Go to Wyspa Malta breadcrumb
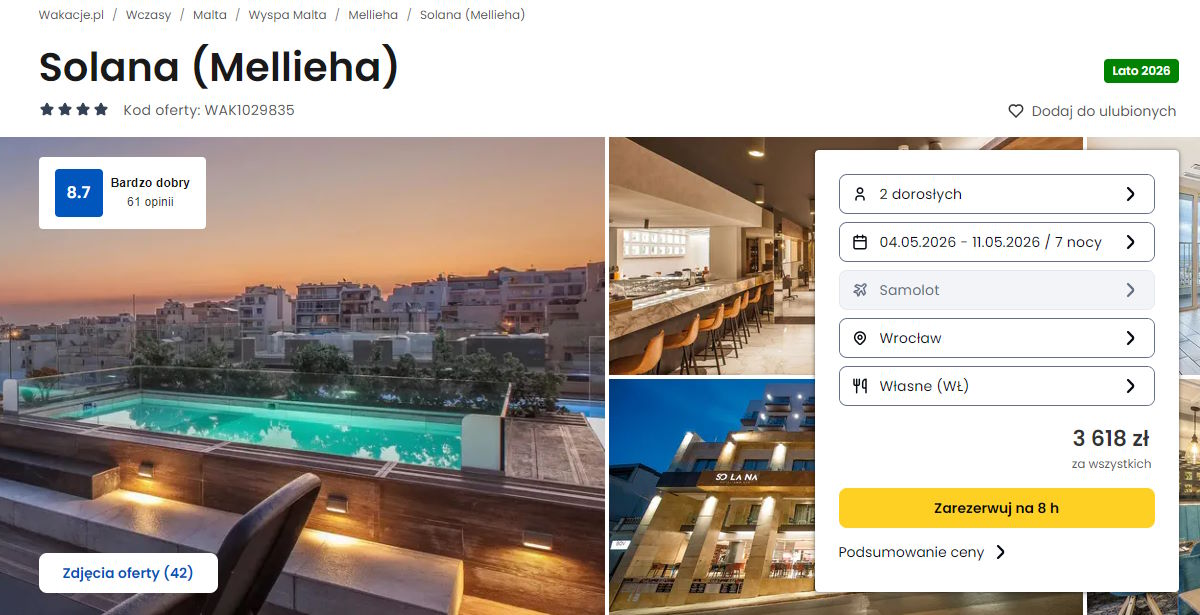This screenshot has height=615, width=1200. coord(287,15)
